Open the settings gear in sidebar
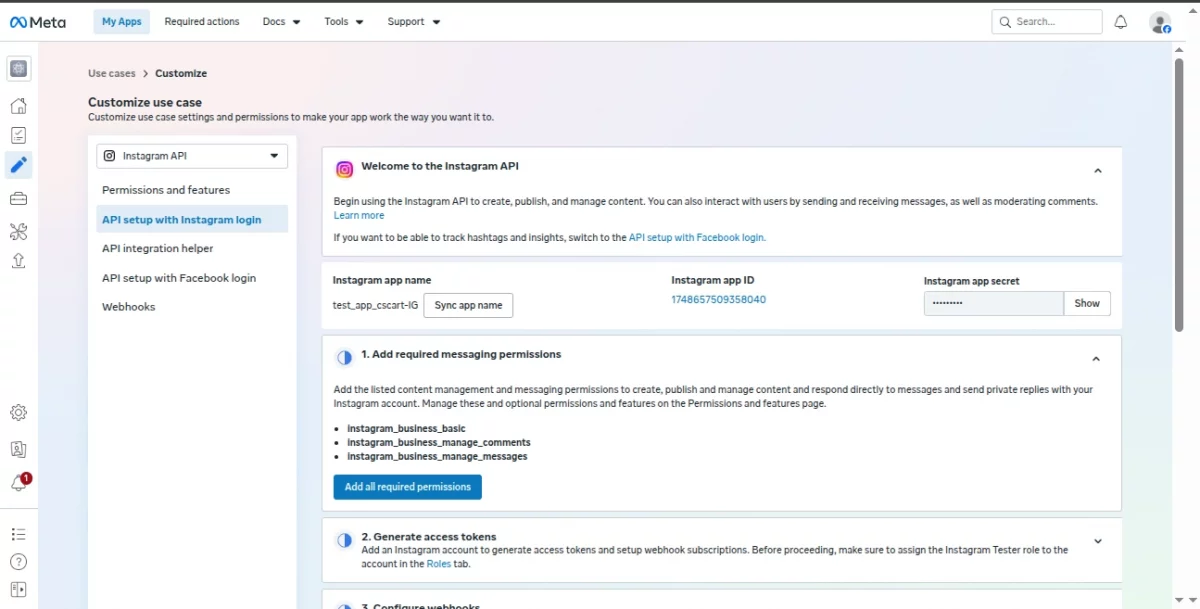1200x609 pixels. click(x=19, y=412)
